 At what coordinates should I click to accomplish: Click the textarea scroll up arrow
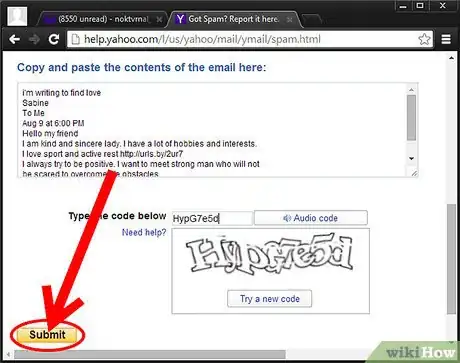click(411, 89)
